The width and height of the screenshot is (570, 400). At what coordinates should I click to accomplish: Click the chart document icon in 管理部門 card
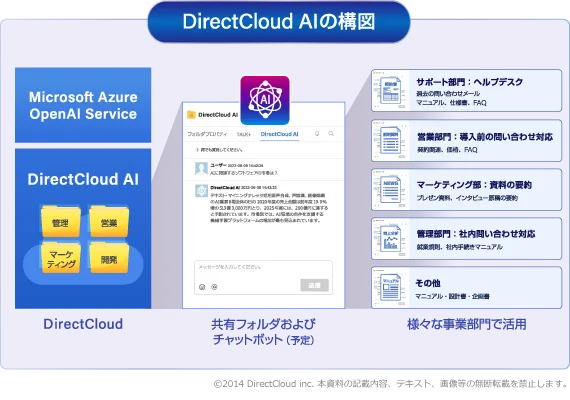(390, 239)
